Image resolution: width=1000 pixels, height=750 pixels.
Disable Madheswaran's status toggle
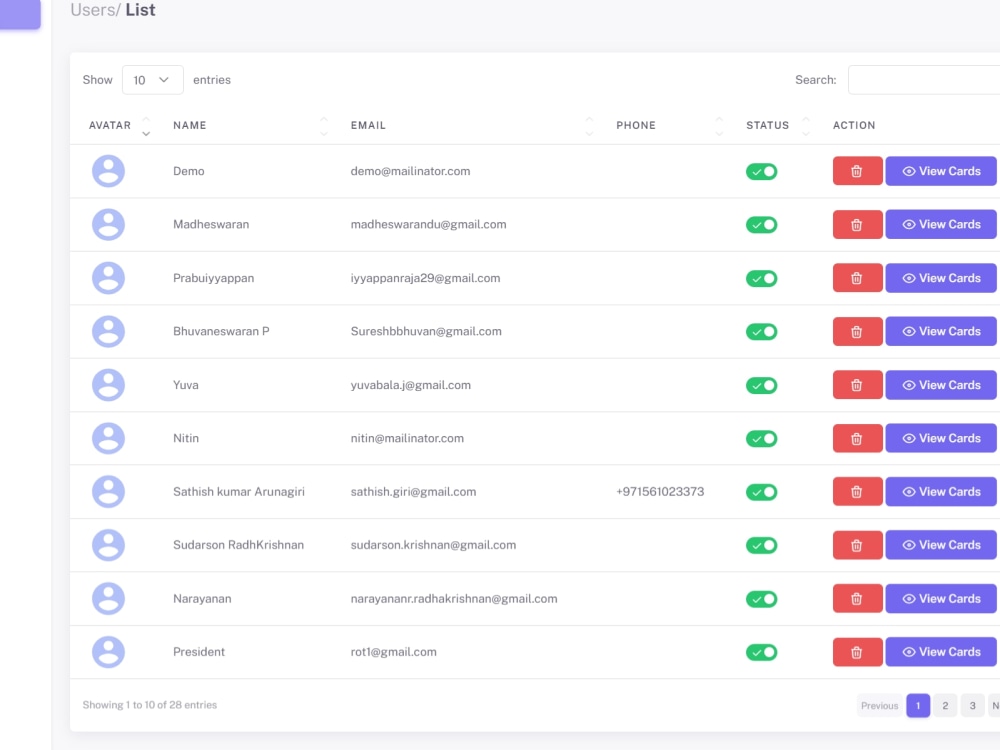(x=761, y=225)
